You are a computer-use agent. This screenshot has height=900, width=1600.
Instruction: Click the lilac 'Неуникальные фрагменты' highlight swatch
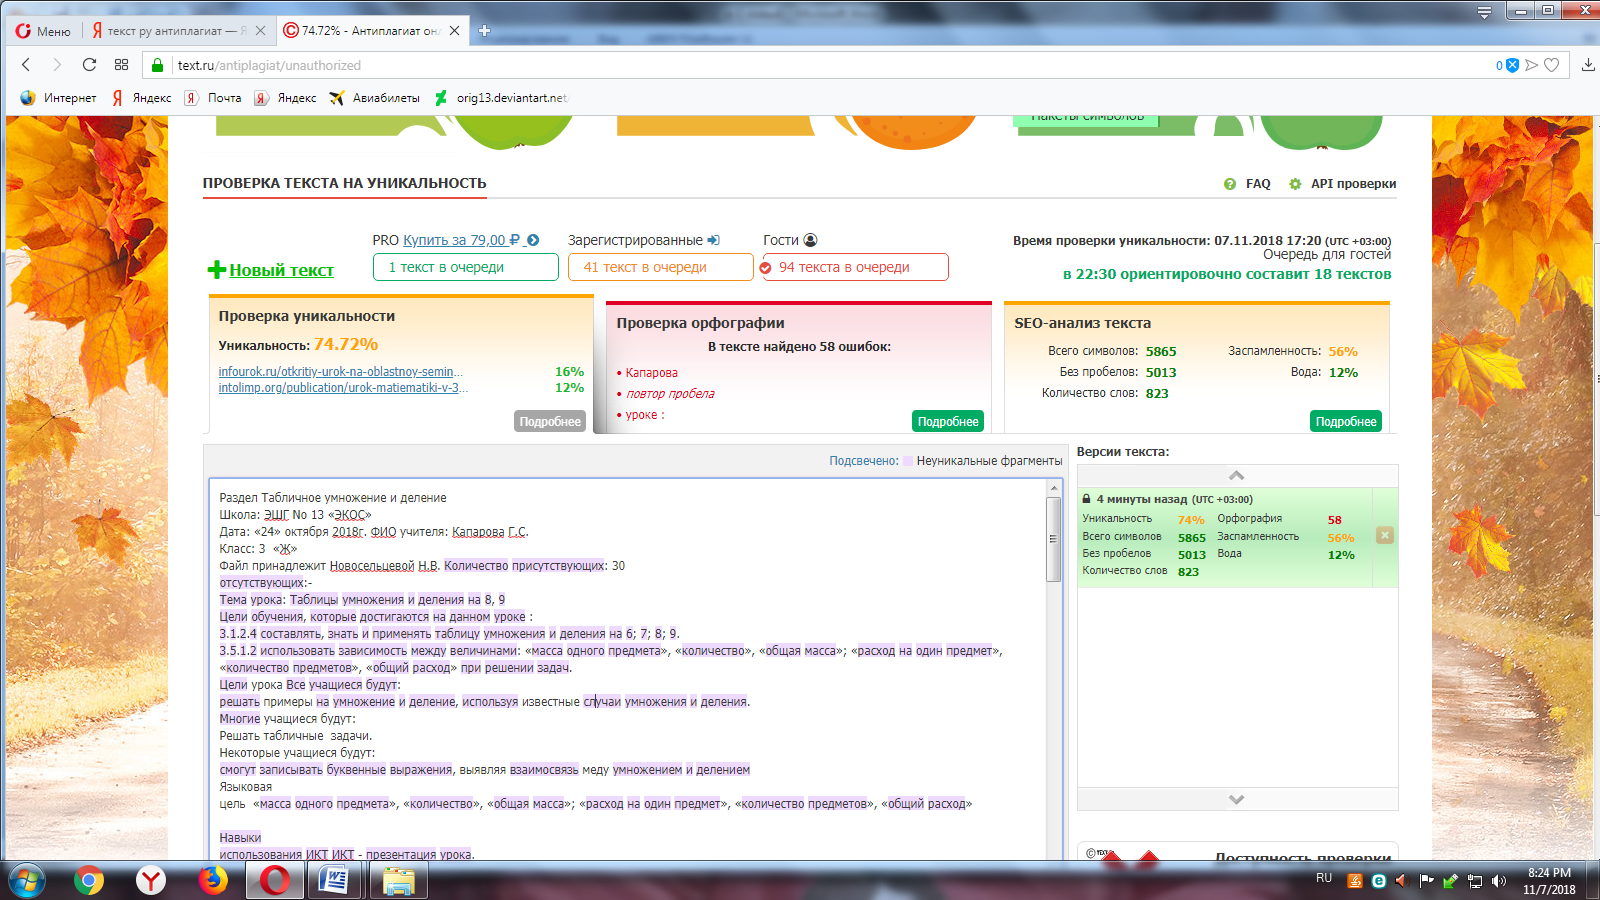(908, 461)
